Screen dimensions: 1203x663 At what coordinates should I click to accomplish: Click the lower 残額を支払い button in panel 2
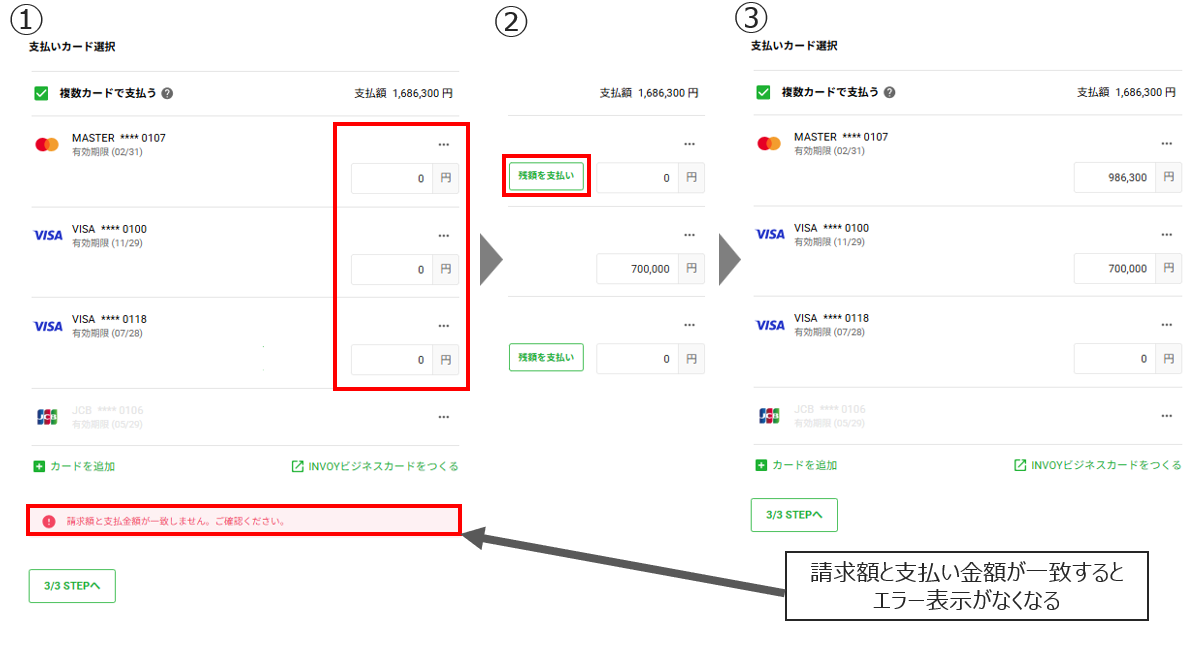pyautogui.click(x=546, y=358)
